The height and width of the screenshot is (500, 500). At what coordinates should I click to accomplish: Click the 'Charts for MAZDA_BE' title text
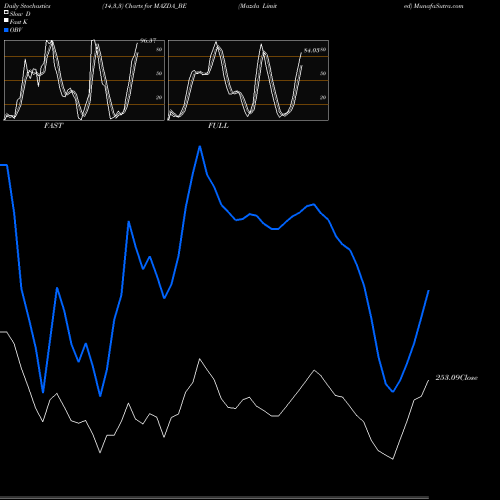[156, 6]
